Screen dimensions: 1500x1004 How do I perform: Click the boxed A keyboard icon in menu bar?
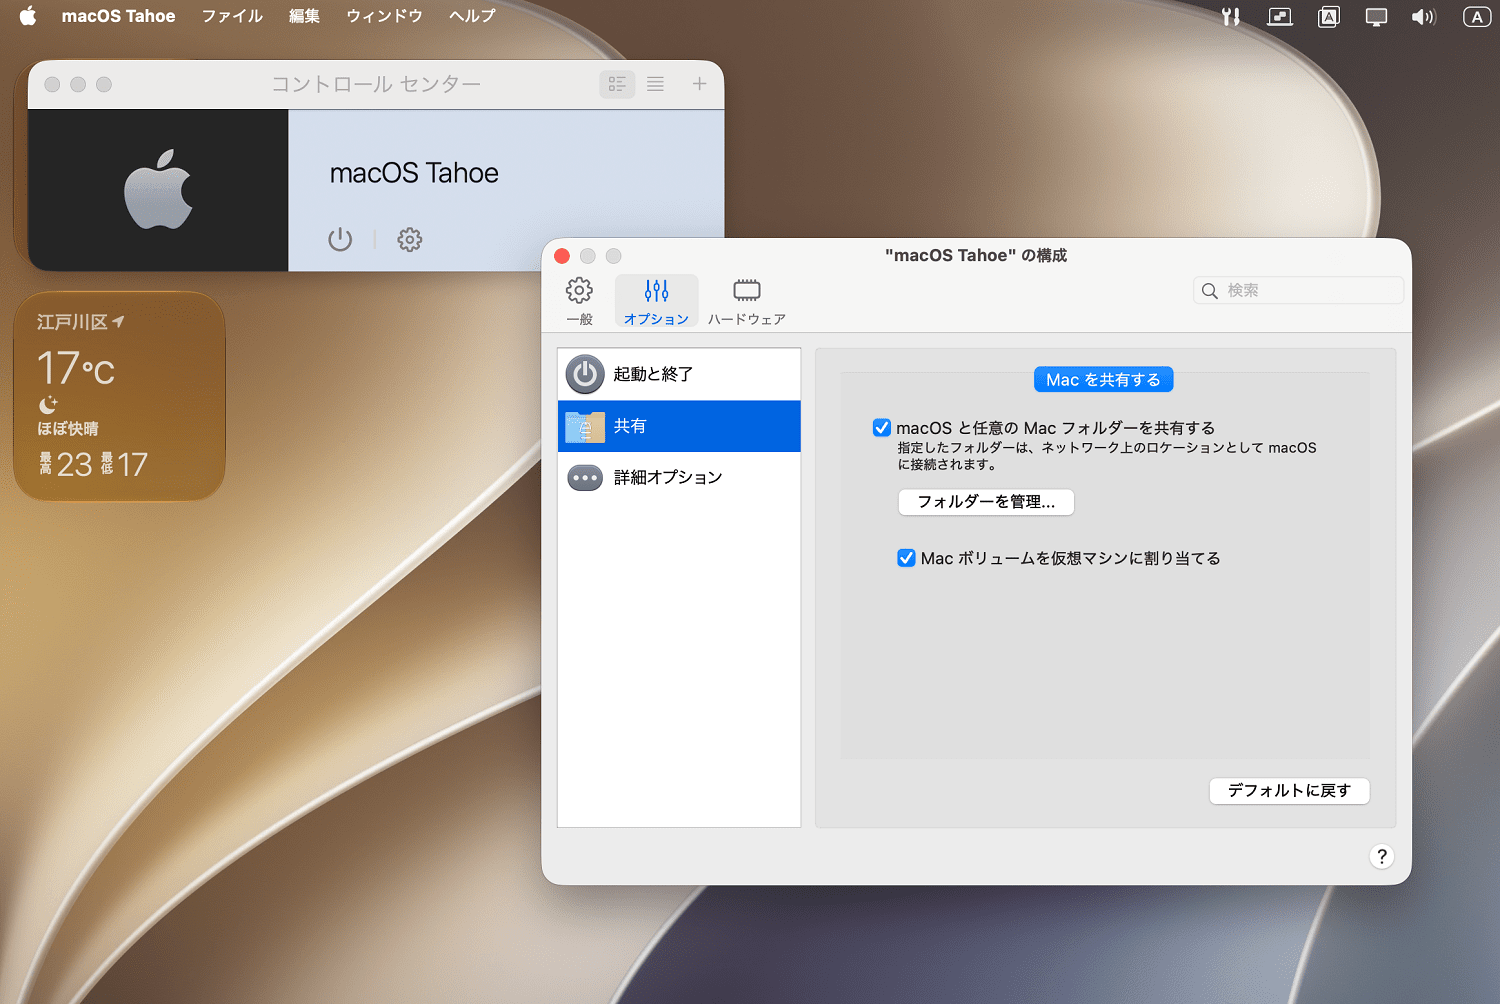pos(1328,16)
